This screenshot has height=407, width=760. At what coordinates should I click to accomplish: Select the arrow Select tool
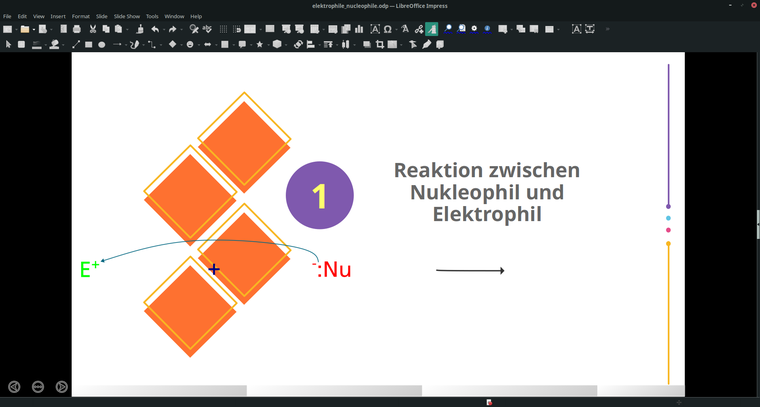8,45
